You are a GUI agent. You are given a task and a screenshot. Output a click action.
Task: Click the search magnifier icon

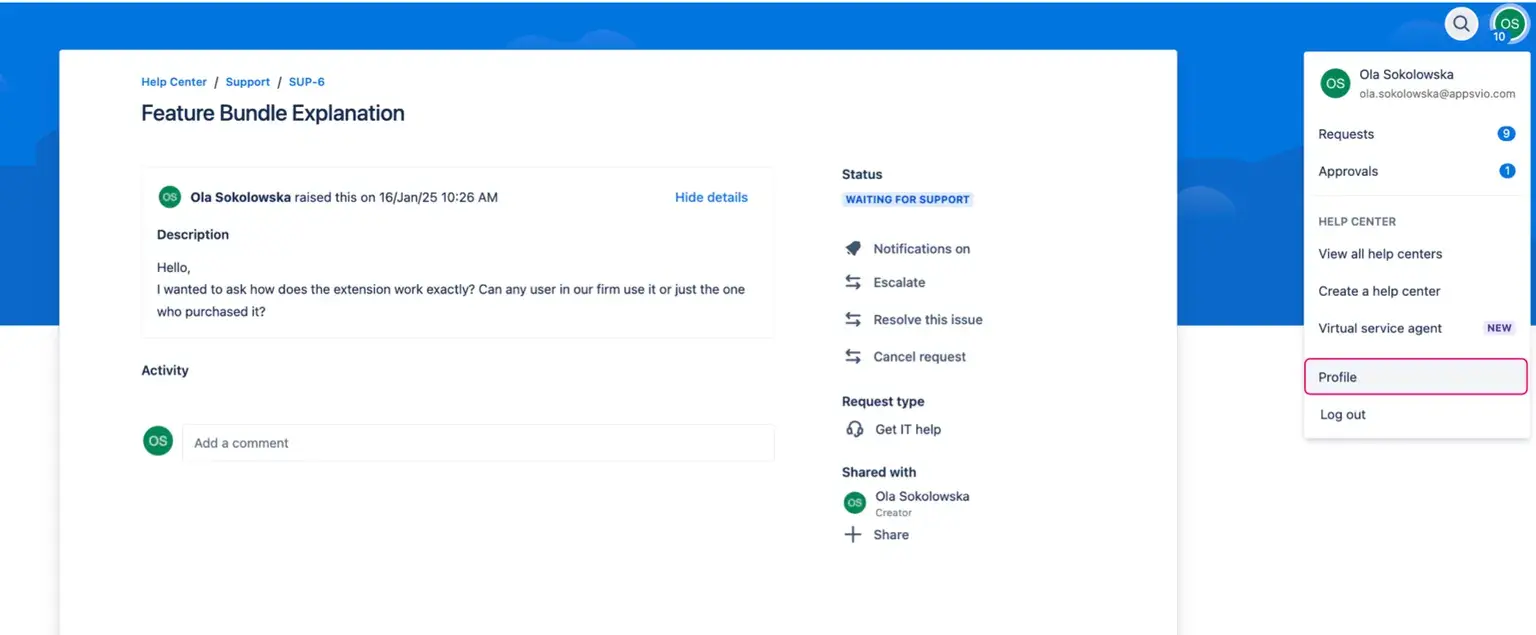click(1461, 24)
